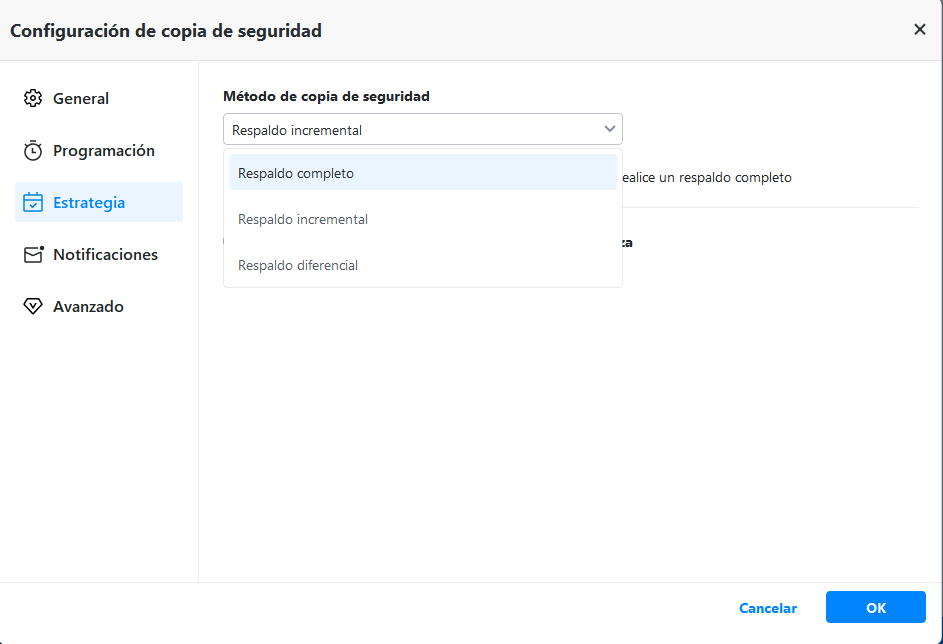Switch to the Programación tab
Image resolution: width=943 pixels, height=644 pixels.
point(104,151)
